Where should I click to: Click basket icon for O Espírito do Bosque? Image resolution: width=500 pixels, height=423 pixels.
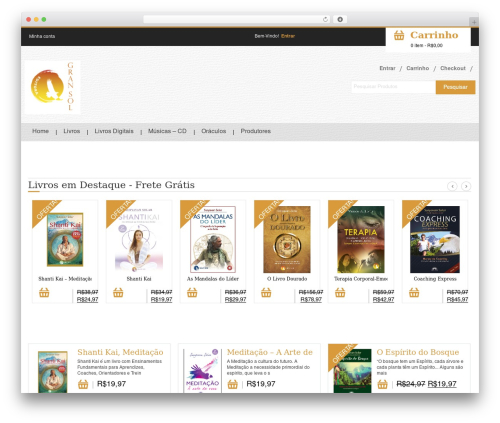[382, 384]
